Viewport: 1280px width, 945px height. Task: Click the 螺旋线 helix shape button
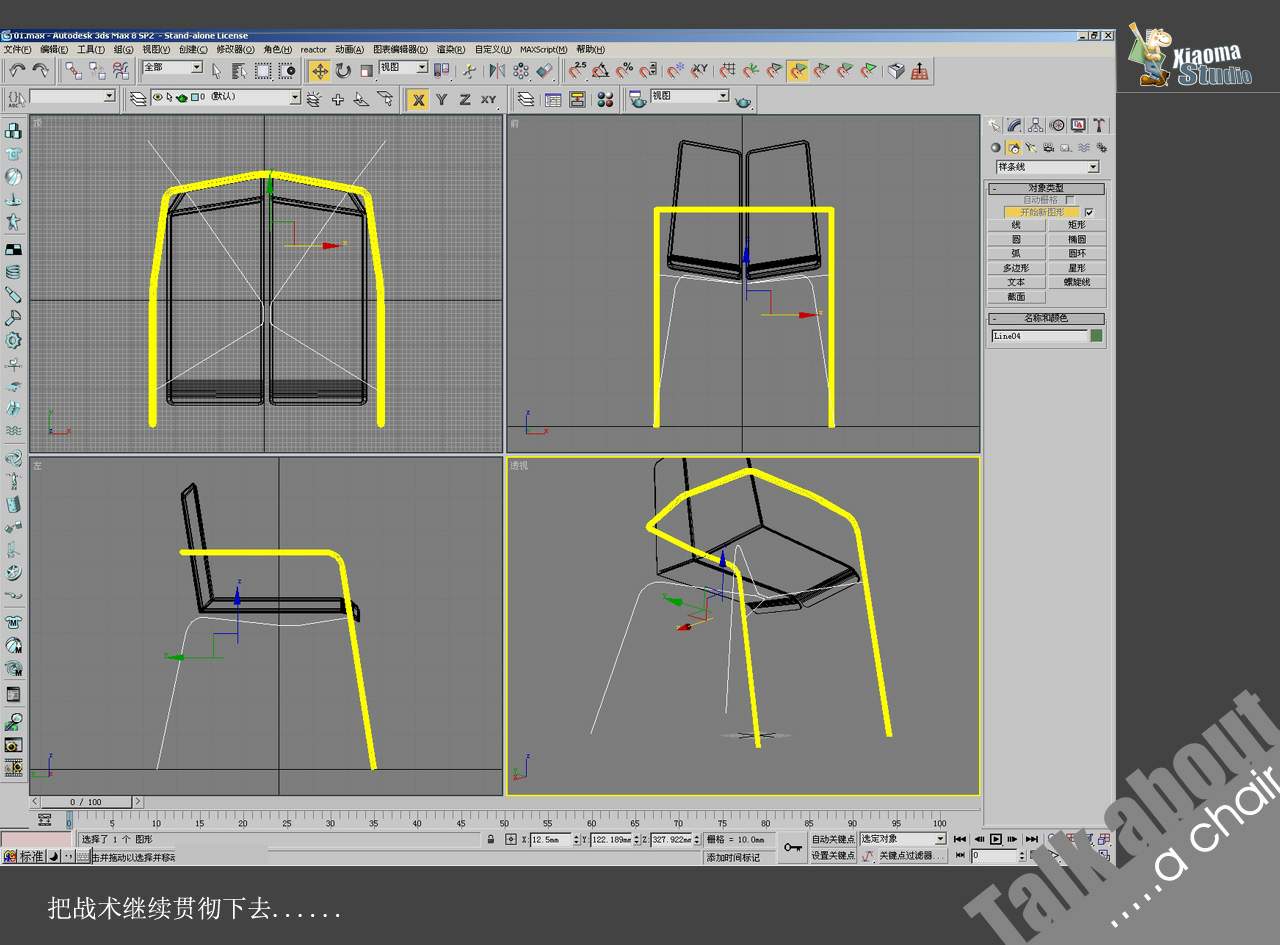[x=1076, y=282]
